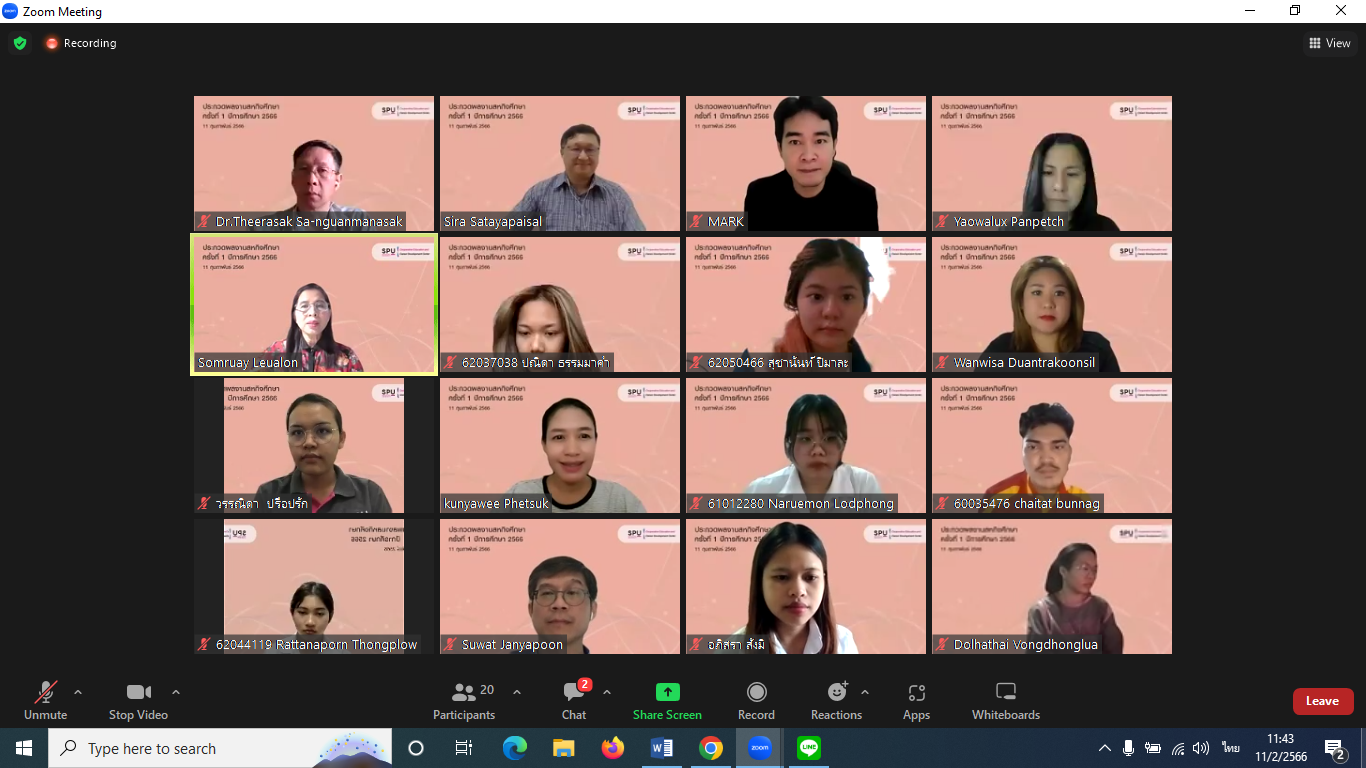Screen dimensions: 1366x768
Task: Open the Participants panel
Action: click(464, 700)
